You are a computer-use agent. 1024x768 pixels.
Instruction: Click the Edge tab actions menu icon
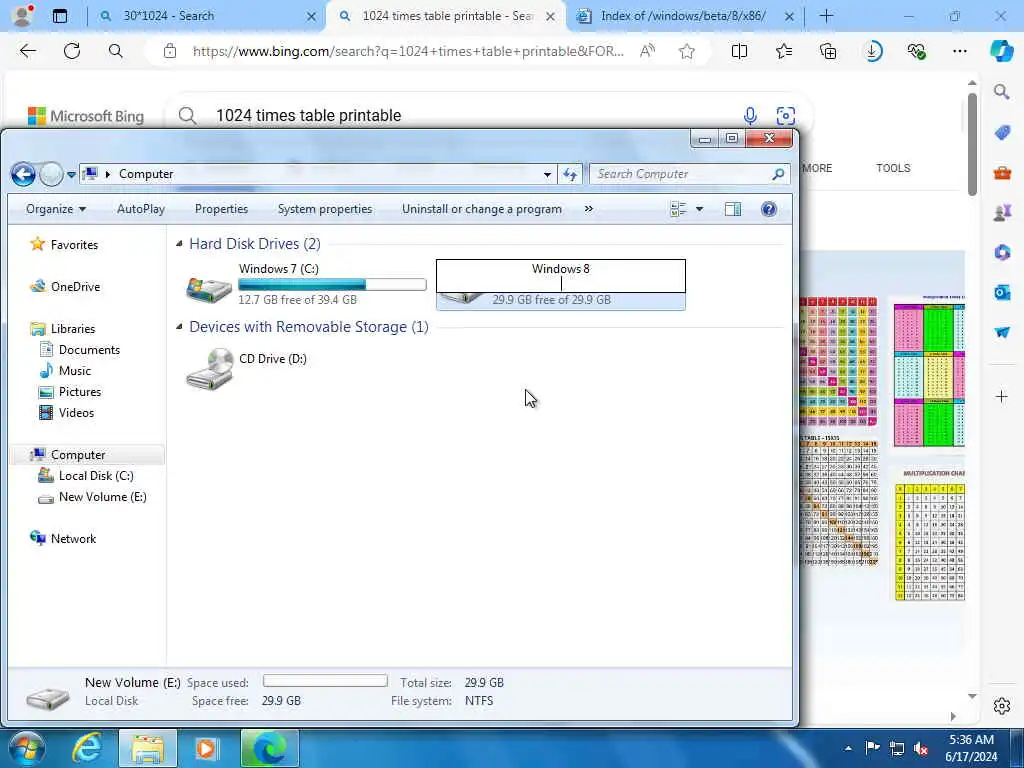point(59,16)
